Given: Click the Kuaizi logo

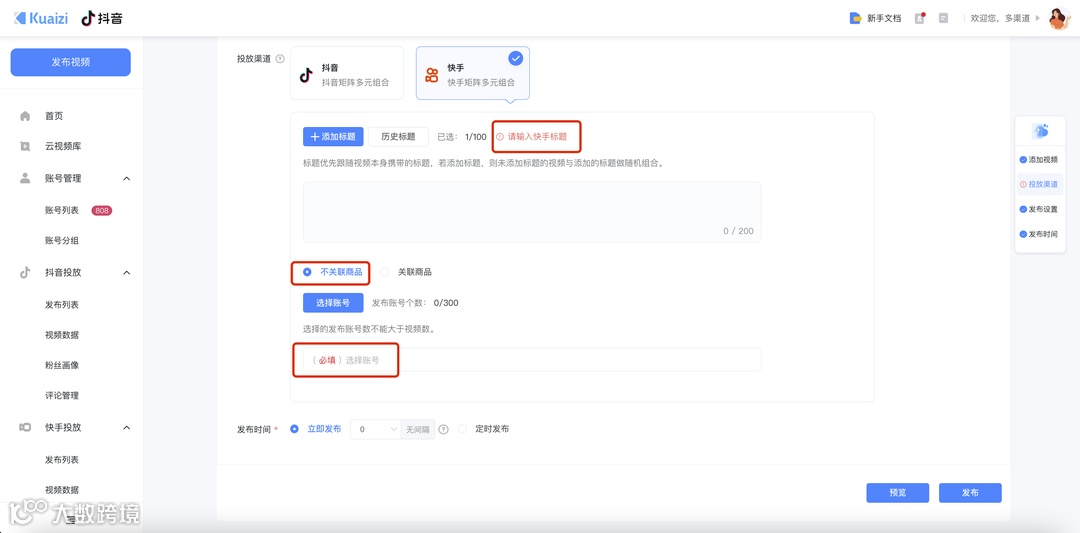Looking at the screenshot, I should (41, 19).
